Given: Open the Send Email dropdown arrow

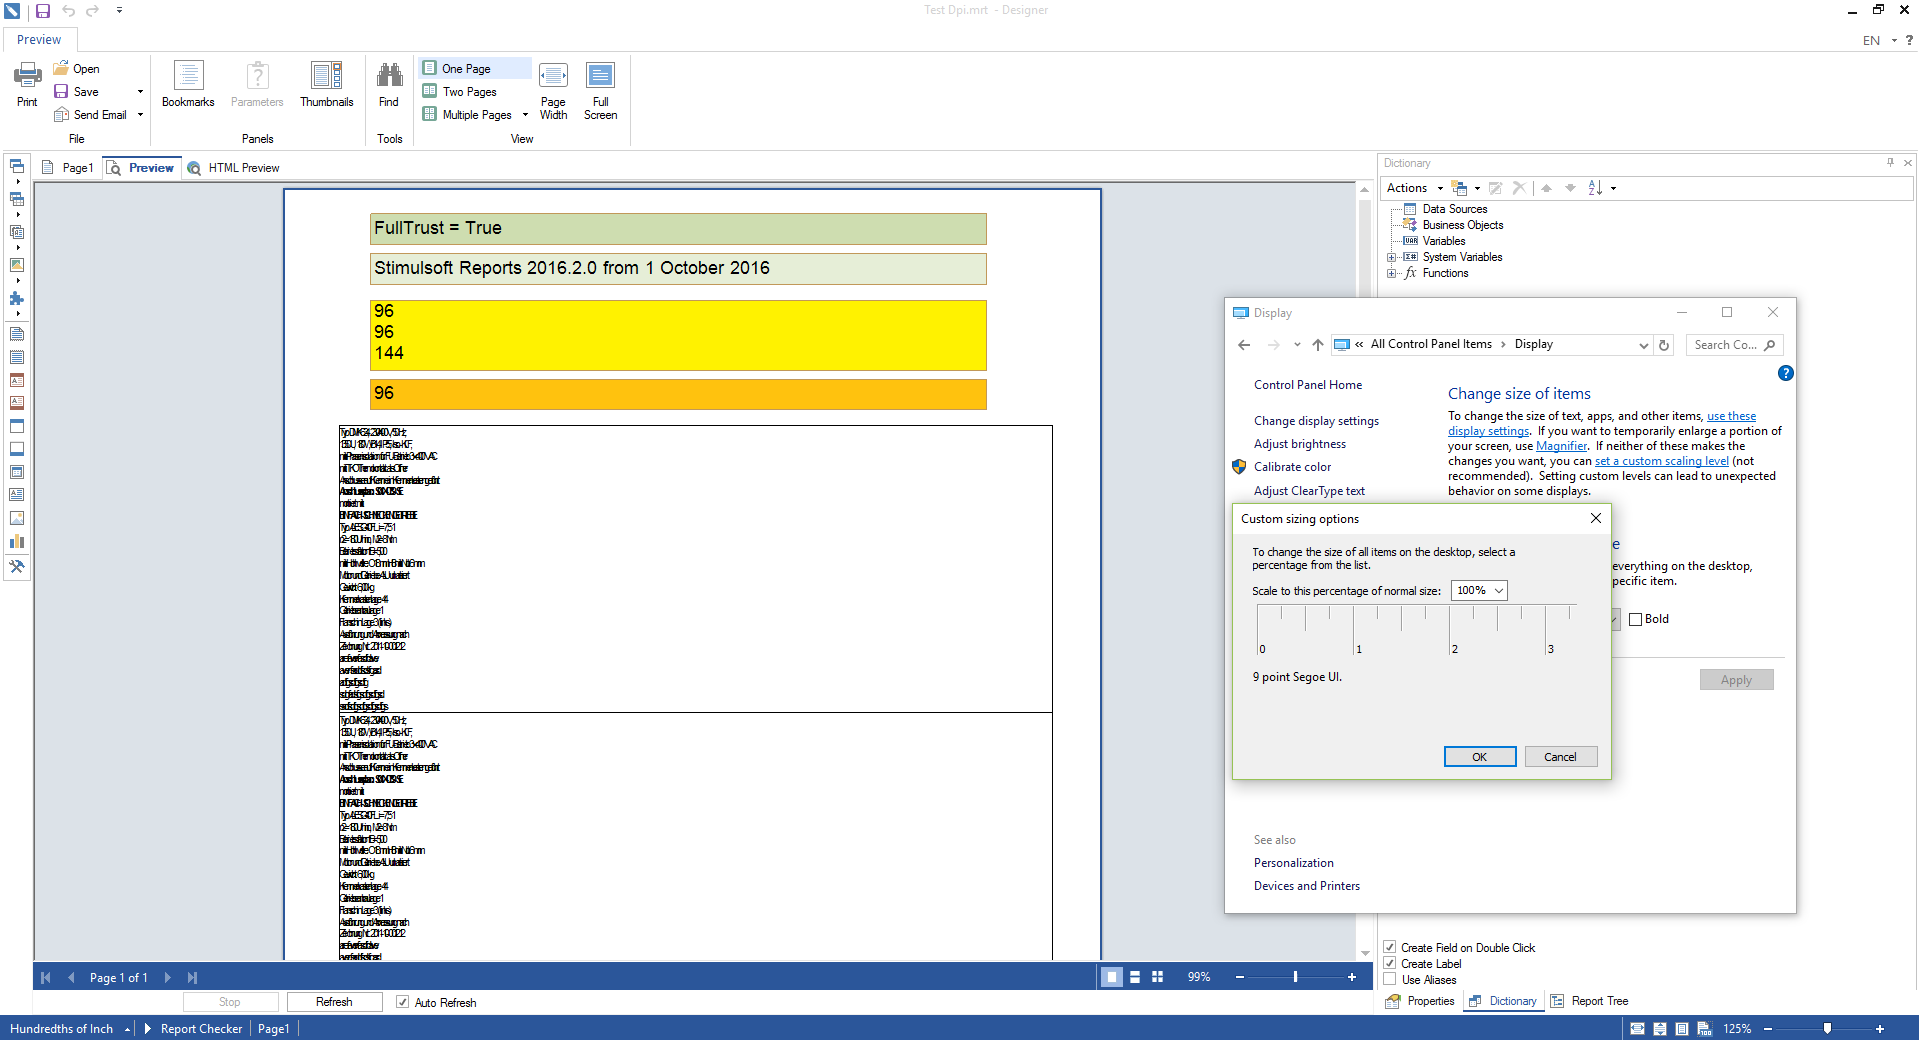Looking at the screenshot, I should click(140, 115).
